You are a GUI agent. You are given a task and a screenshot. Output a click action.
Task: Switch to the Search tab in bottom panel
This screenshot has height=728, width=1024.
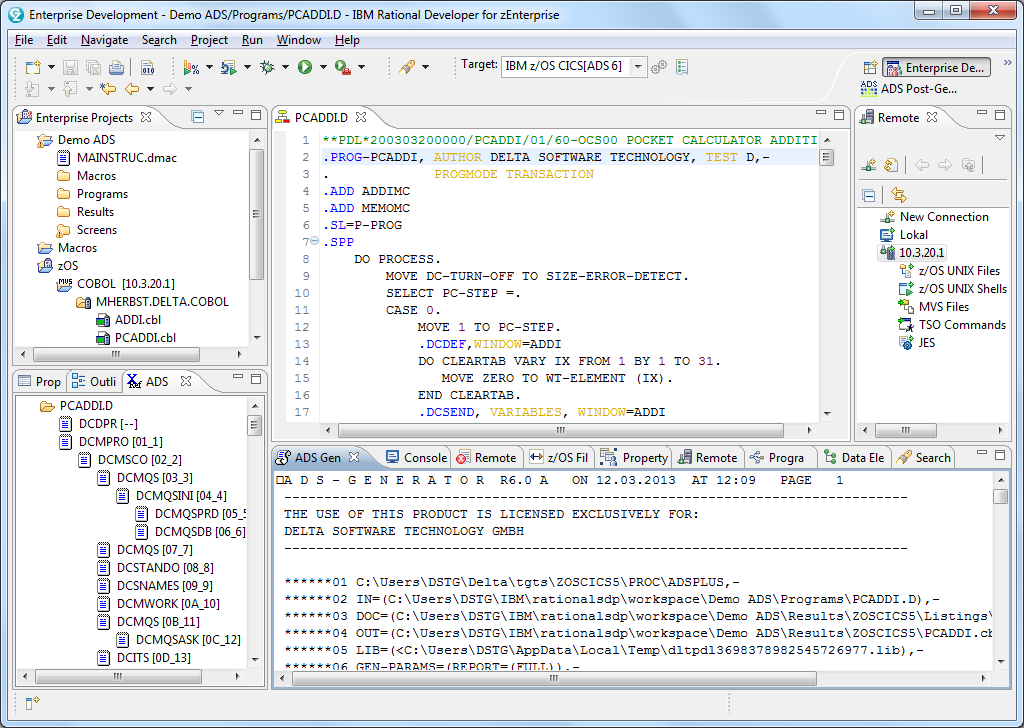924,458
